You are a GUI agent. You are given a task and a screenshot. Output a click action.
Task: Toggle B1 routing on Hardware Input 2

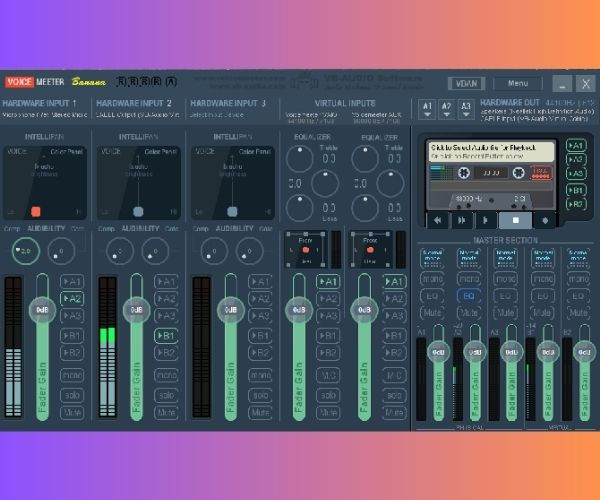166,336
